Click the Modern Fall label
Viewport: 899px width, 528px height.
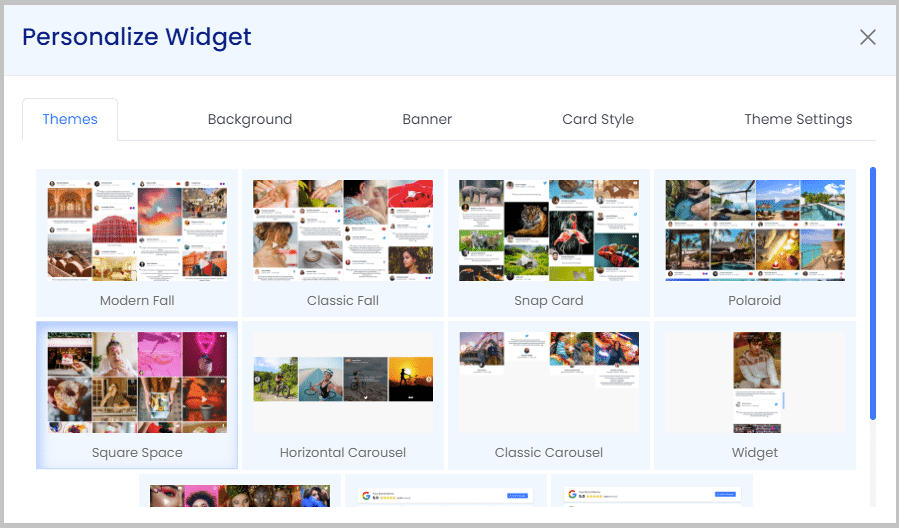point(137,300)
